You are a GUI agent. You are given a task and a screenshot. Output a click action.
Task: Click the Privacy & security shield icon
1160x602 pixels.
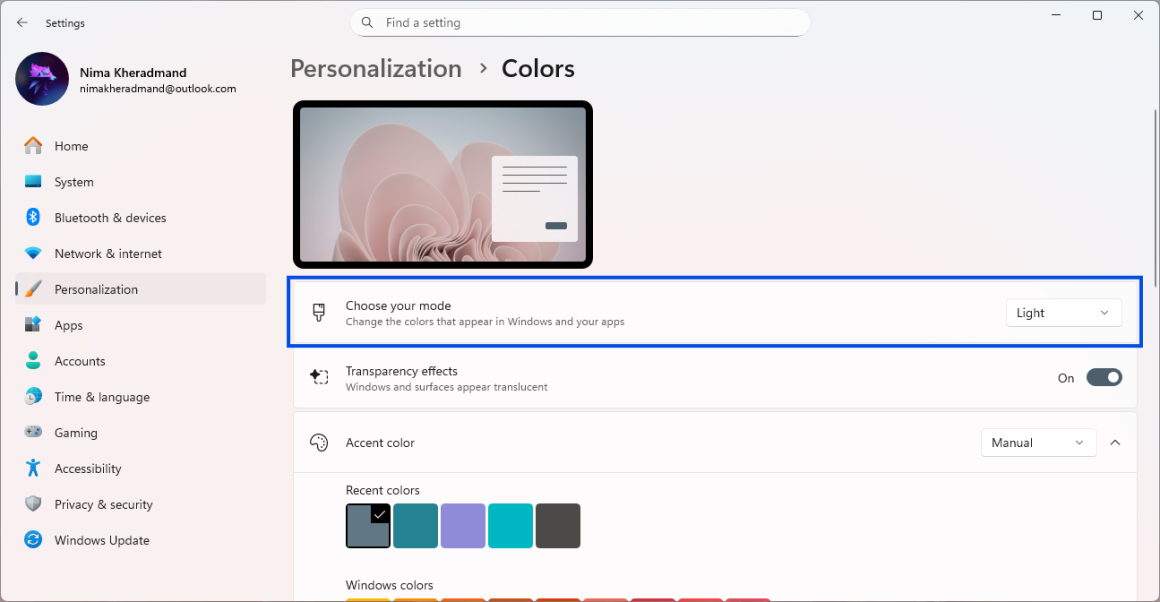[x=34, y=505]
